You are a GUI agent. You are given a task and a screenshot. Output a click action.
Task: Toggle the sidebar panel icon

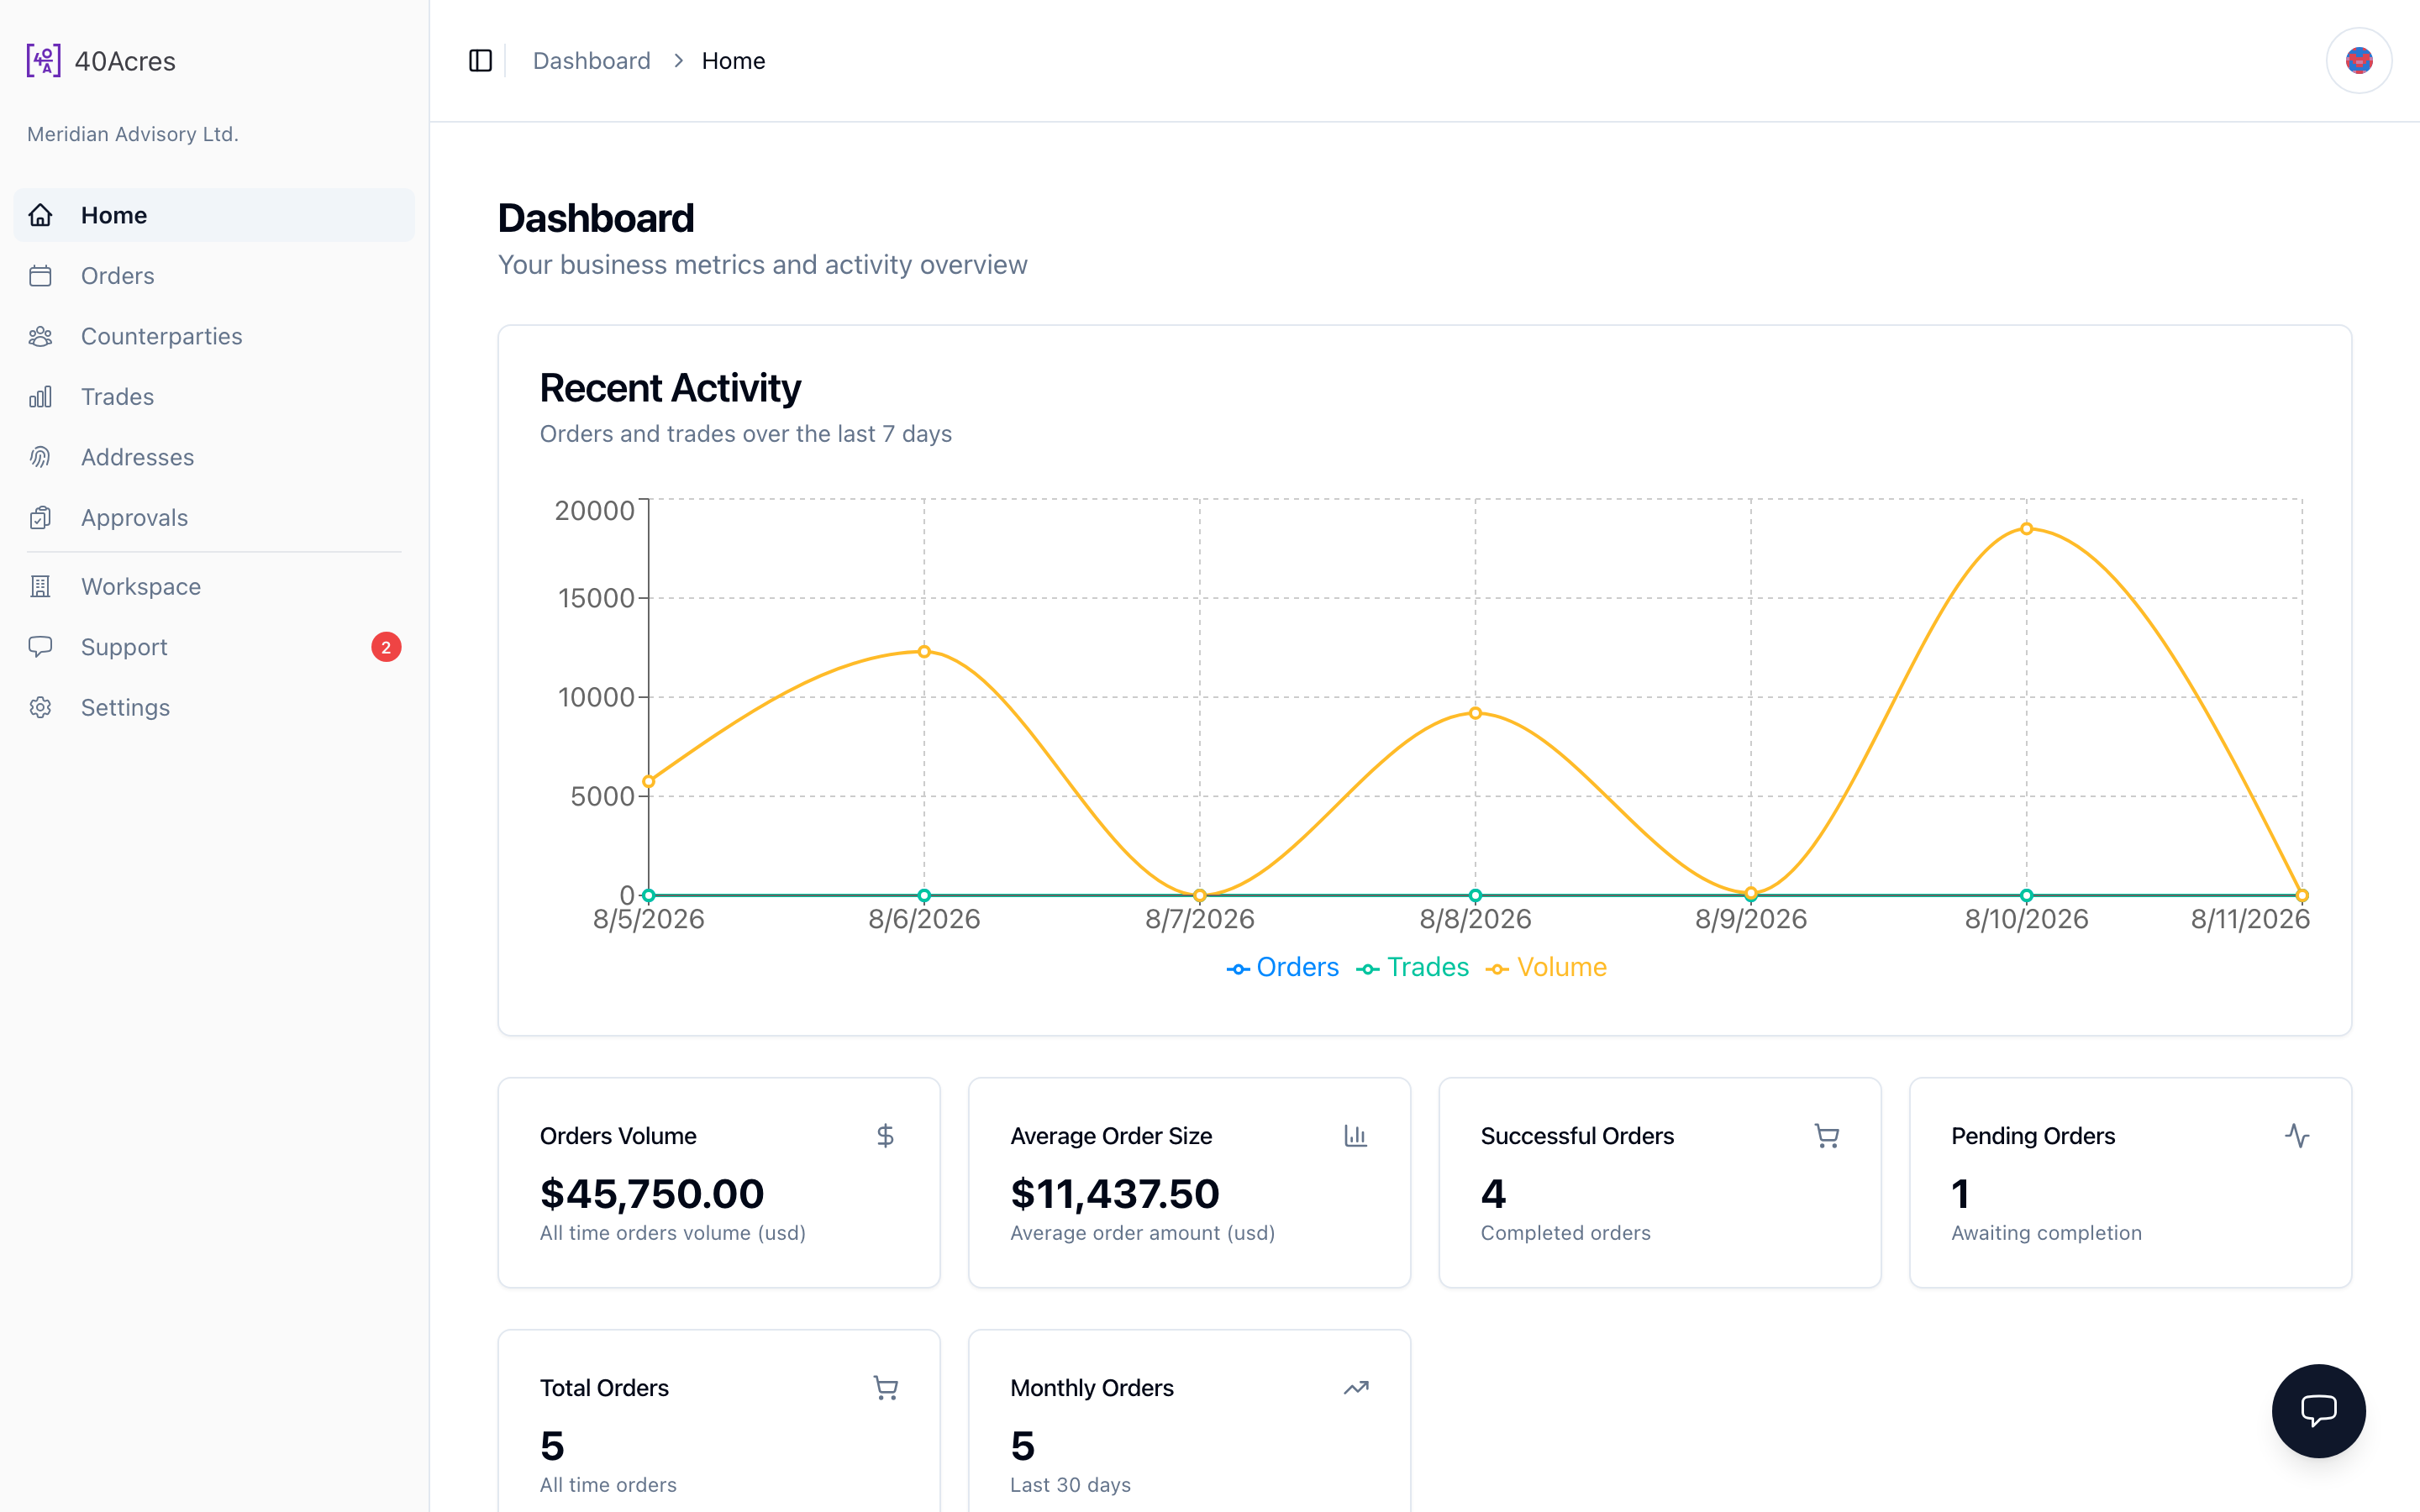click(480, 61)
